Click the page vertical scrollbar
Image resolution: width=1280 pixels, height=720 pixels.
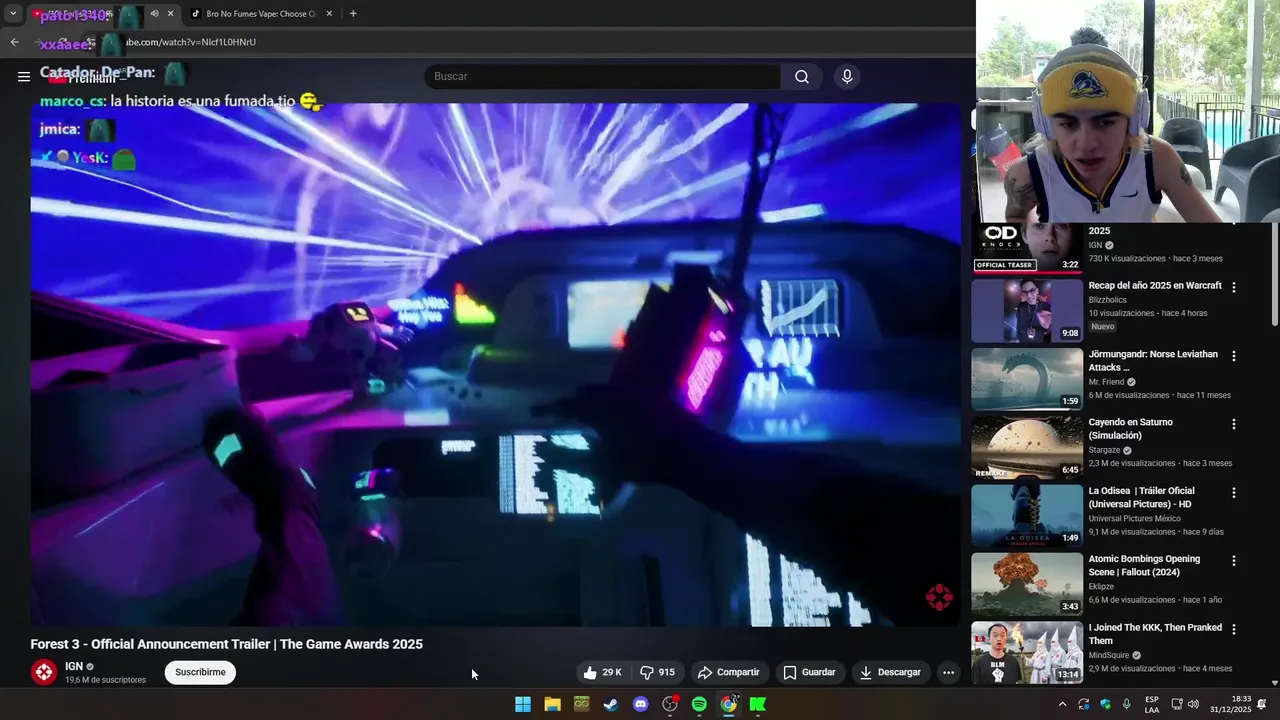[x=1275, y=275]
